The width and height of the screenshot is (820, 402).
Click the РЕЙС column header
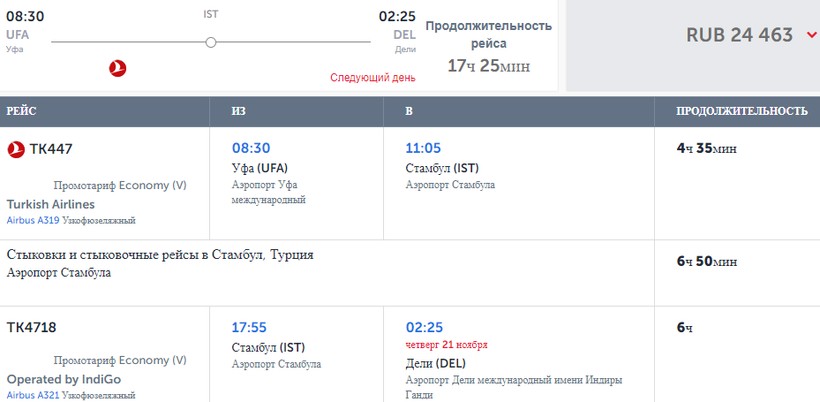click(x=22, y=111)
